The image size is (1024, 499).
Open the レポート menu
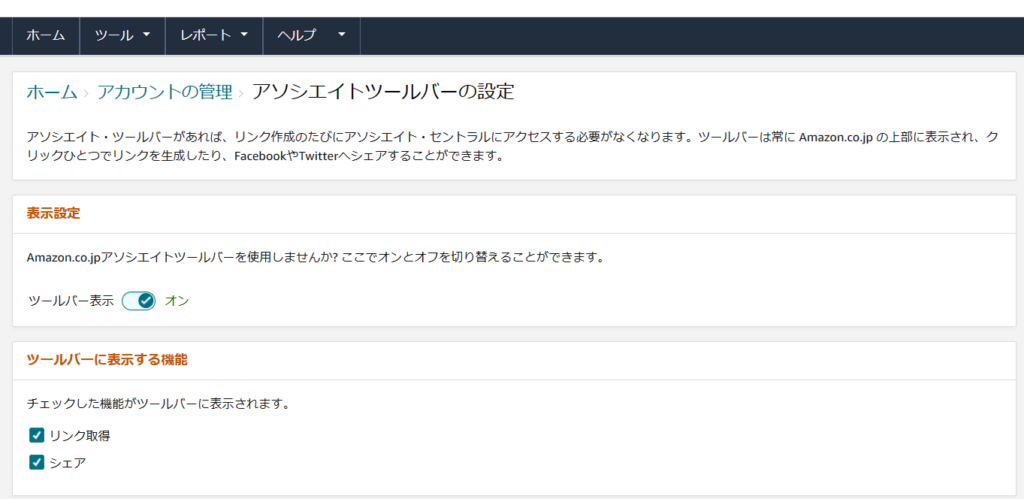pos(205,35)
